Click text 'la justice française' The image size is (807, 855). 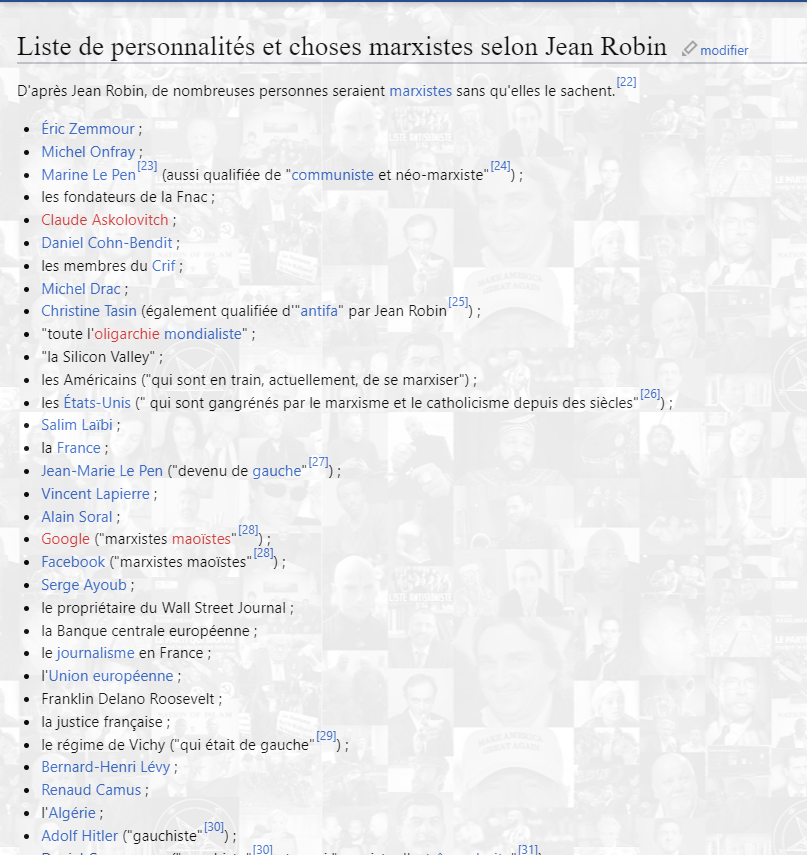pyautogui.click(x=102, y=722)
